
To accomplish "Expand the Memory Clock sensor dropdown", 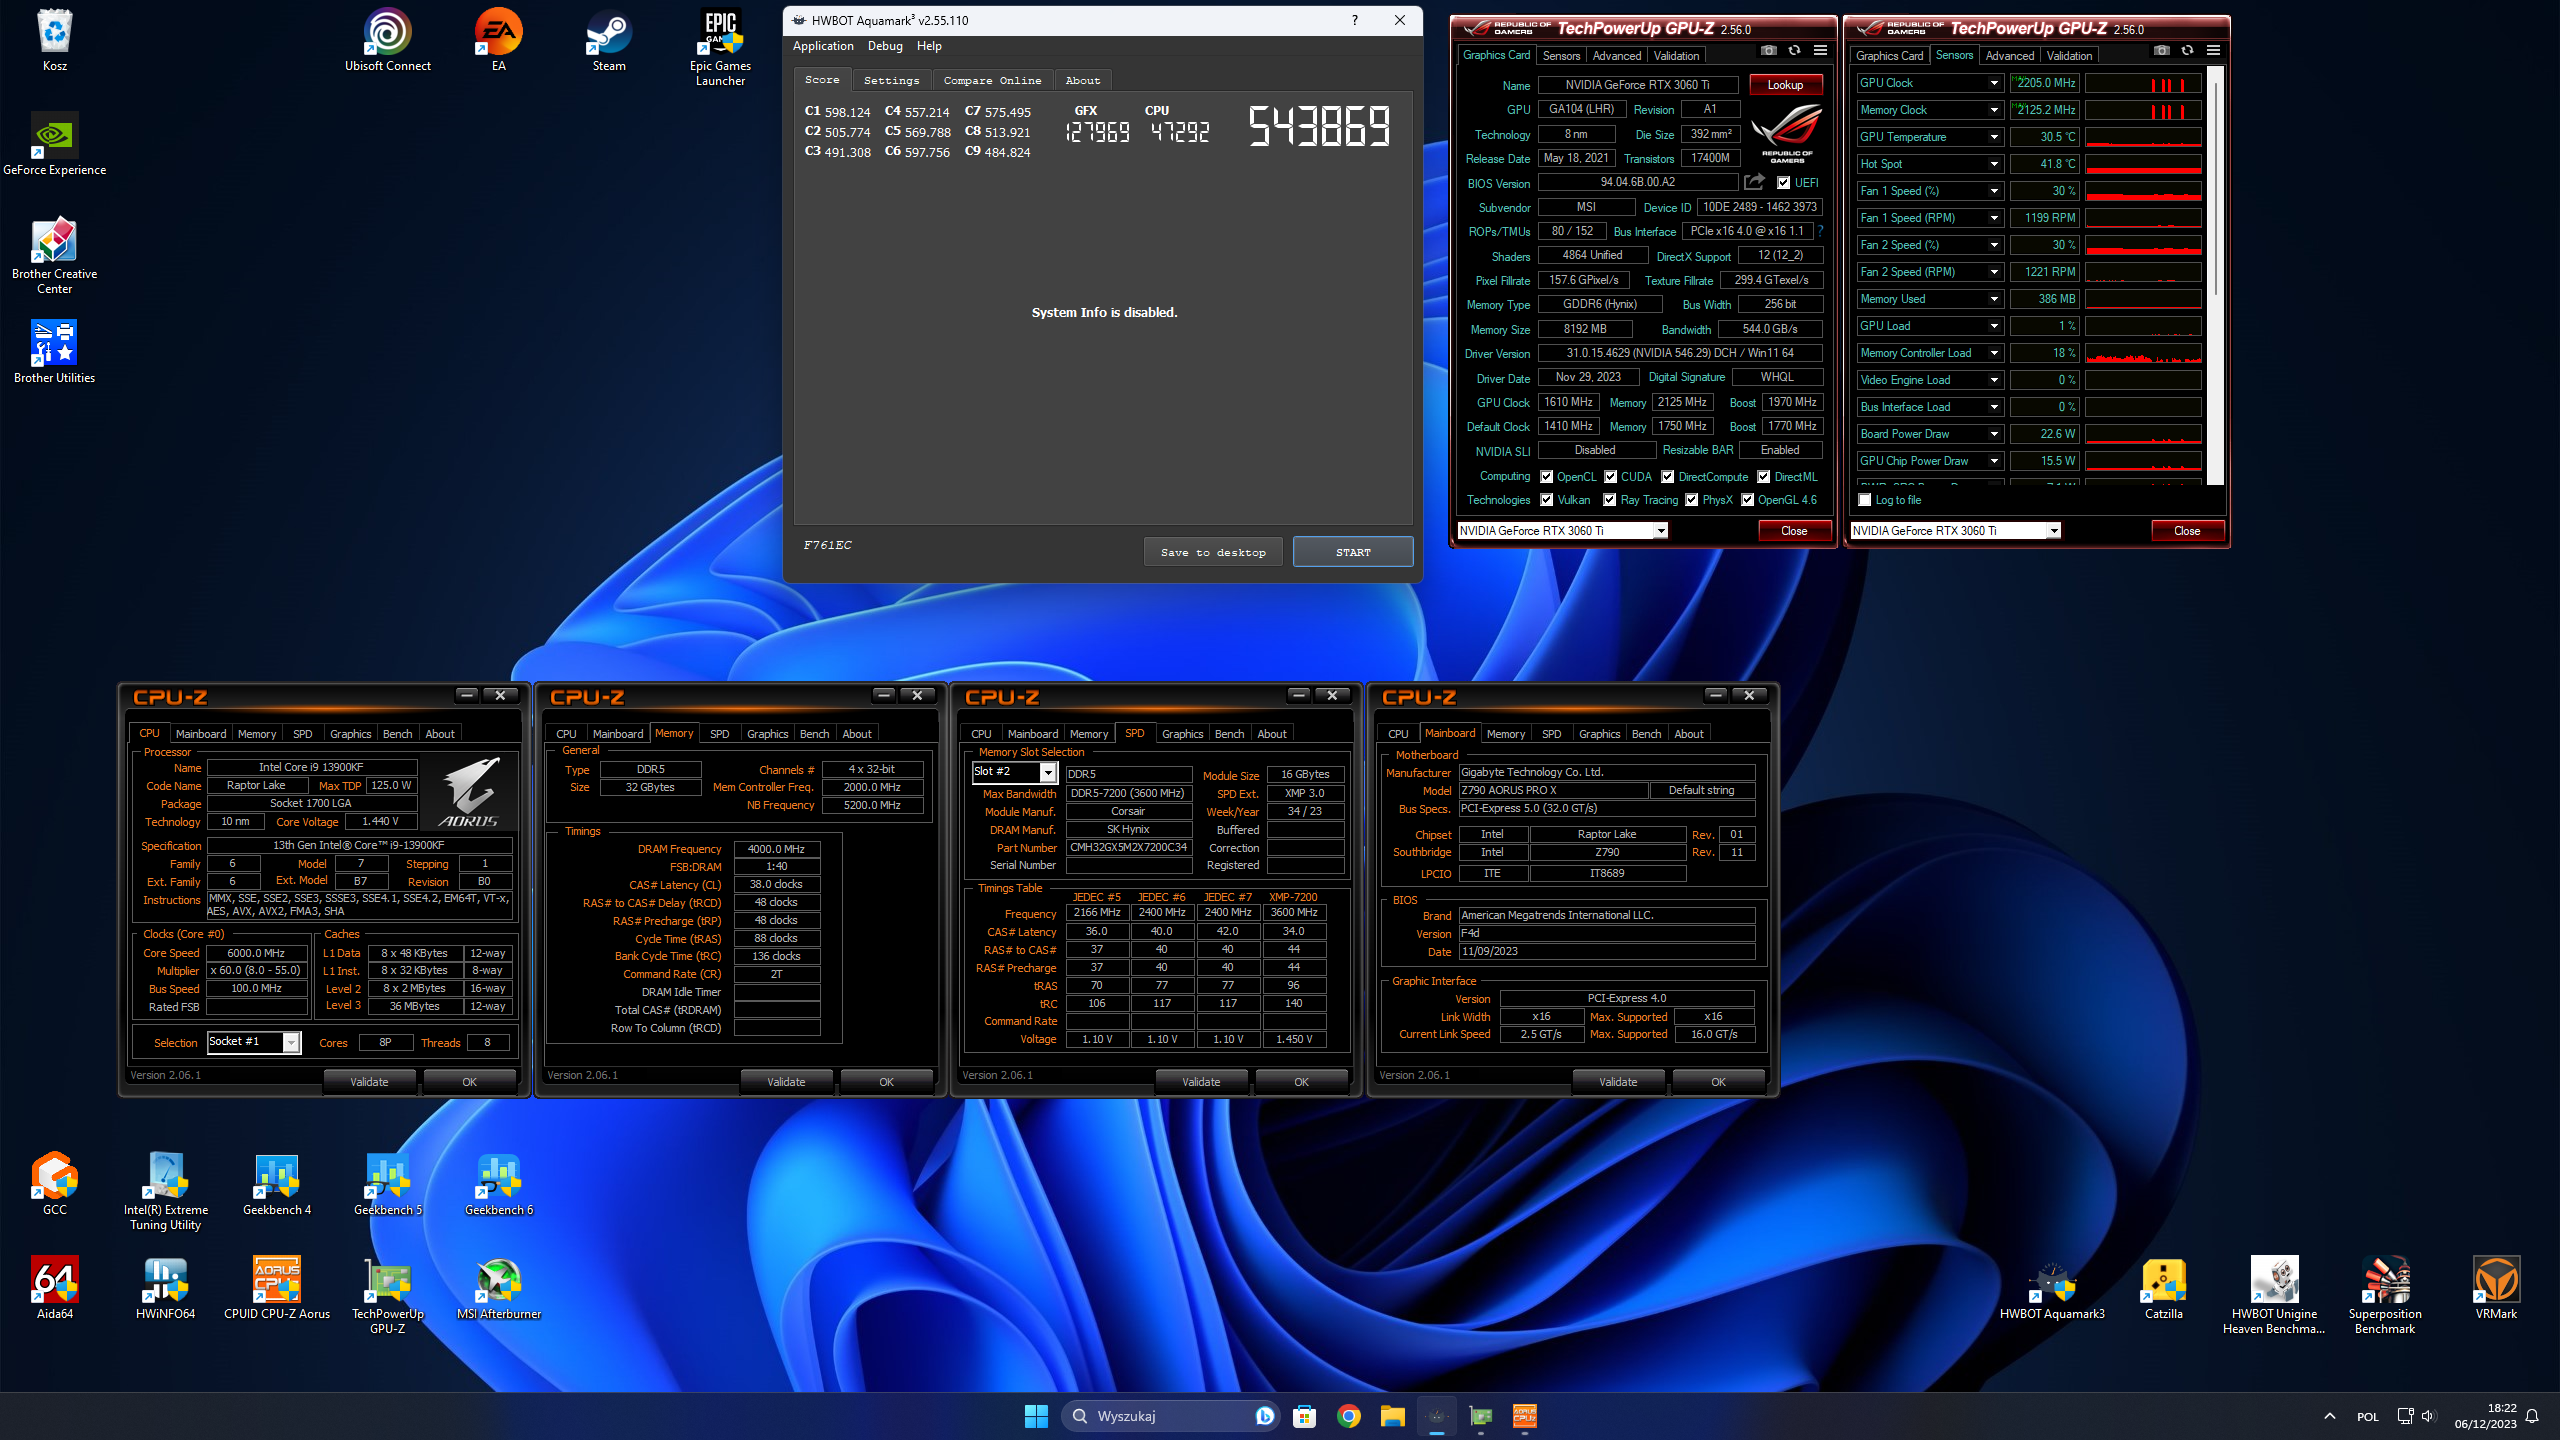I will (x=1993, y=110).
